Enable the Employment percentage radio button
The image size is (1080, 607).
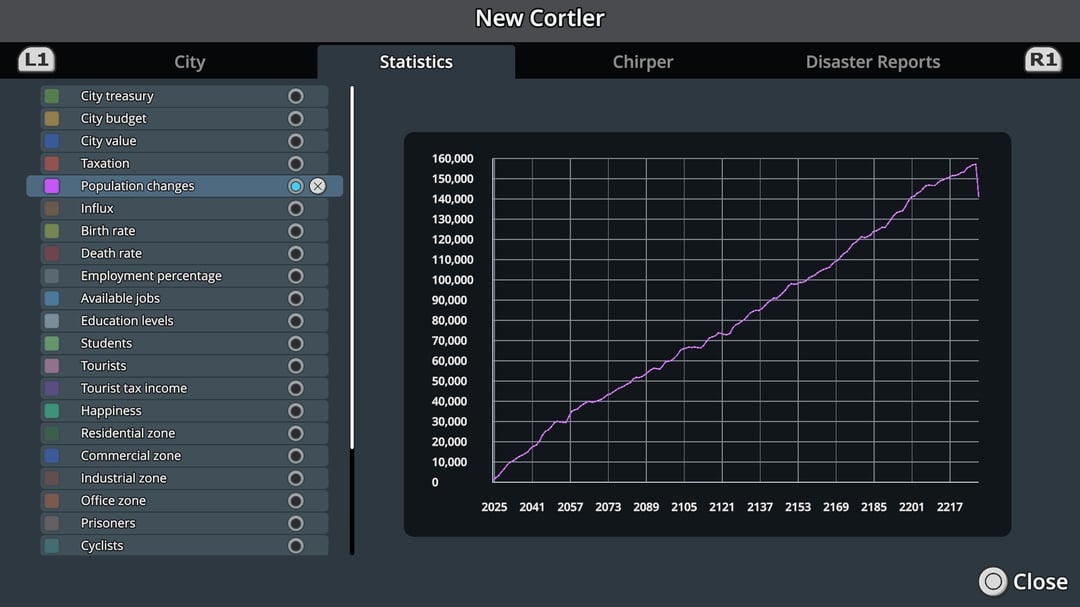pos(295,276)
